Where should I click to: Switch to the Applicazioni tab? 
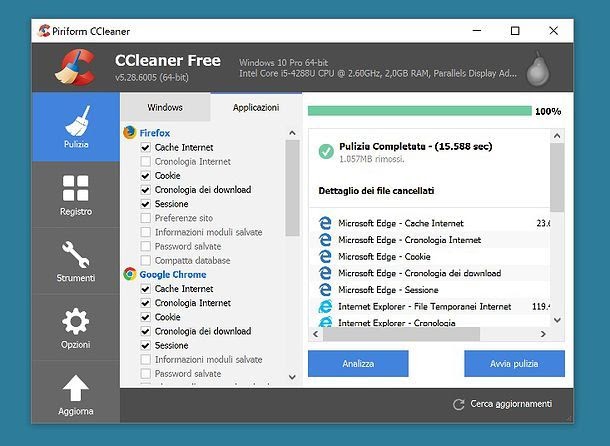pyautogui.click(x=256, y=107)
